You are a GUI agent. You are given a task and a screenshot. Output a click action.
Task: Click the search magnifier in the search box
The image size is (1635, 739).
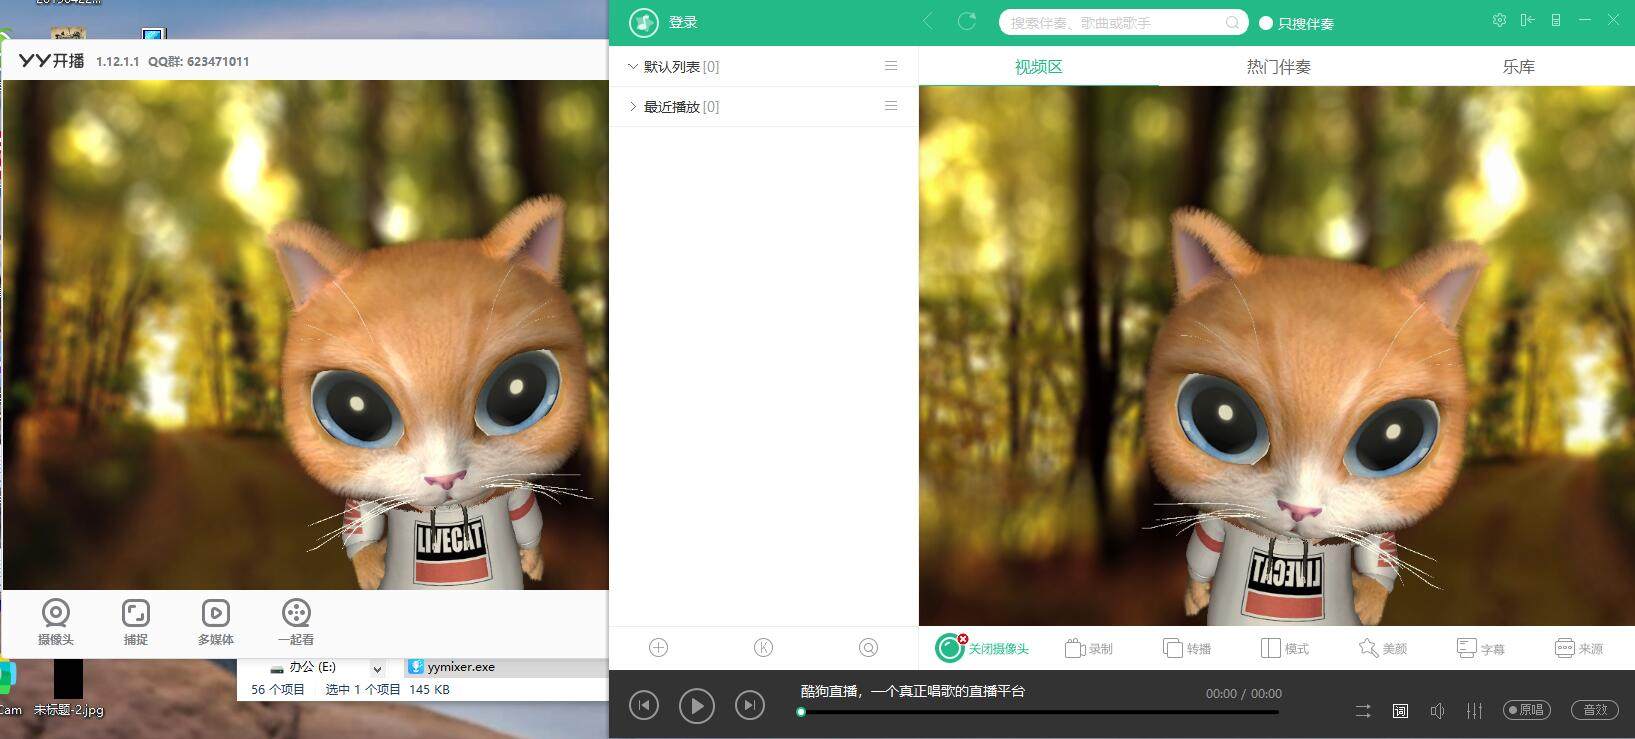coord(1232,22)
